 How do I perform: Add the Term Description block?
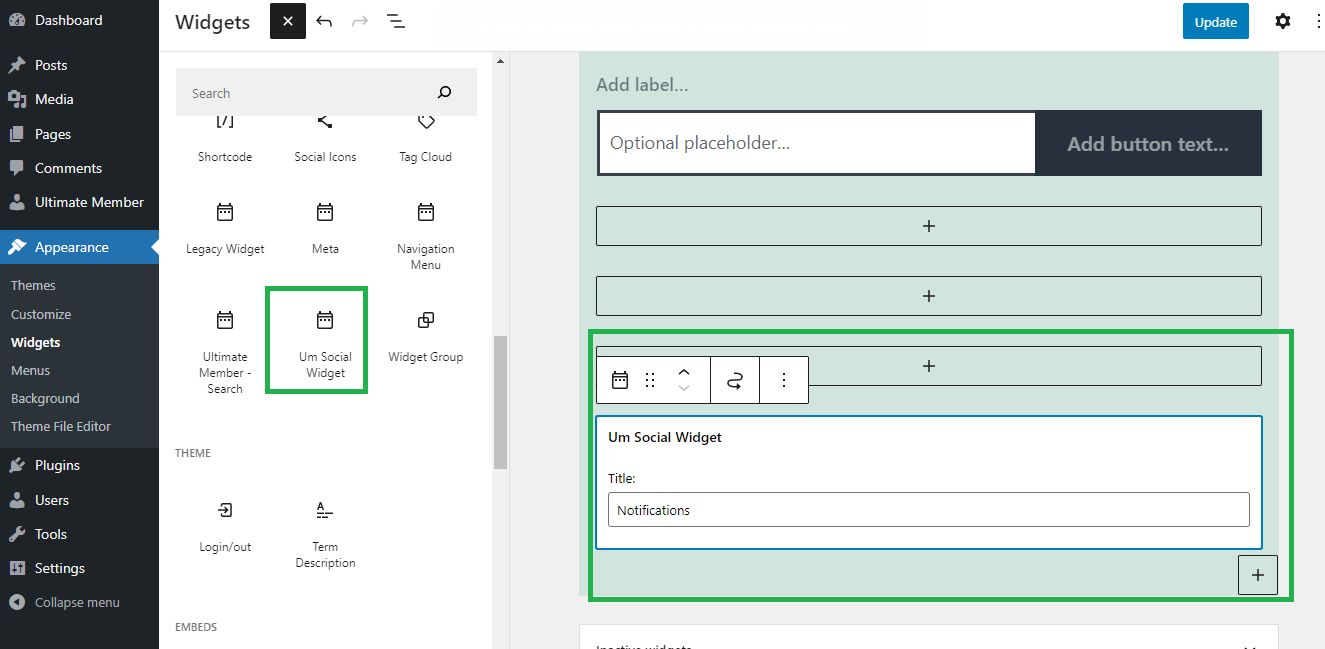coord(325,535)
